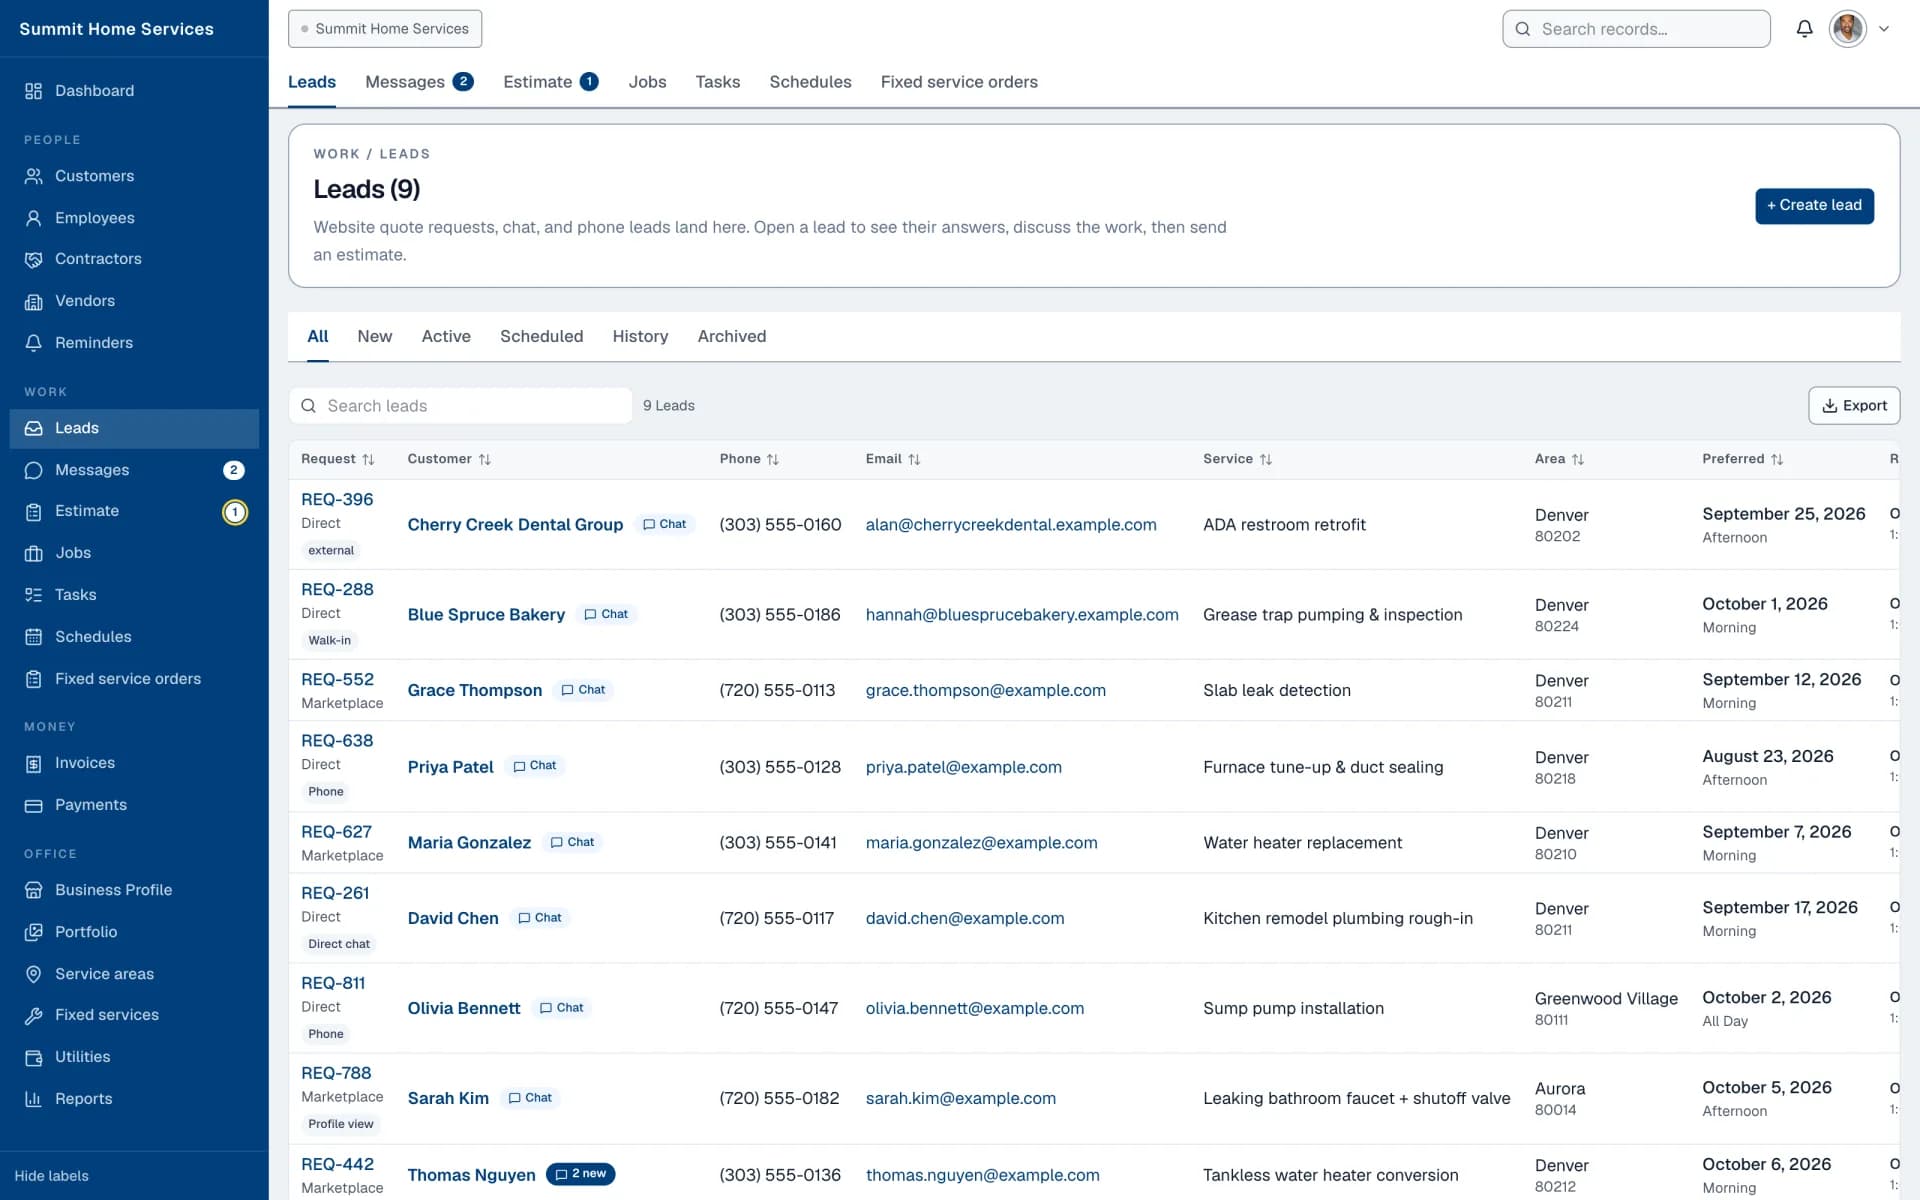Open the Reports chart icon
This screenshot has height=1200, width=1920.
pyautogui.click(x=33, y=1099)
